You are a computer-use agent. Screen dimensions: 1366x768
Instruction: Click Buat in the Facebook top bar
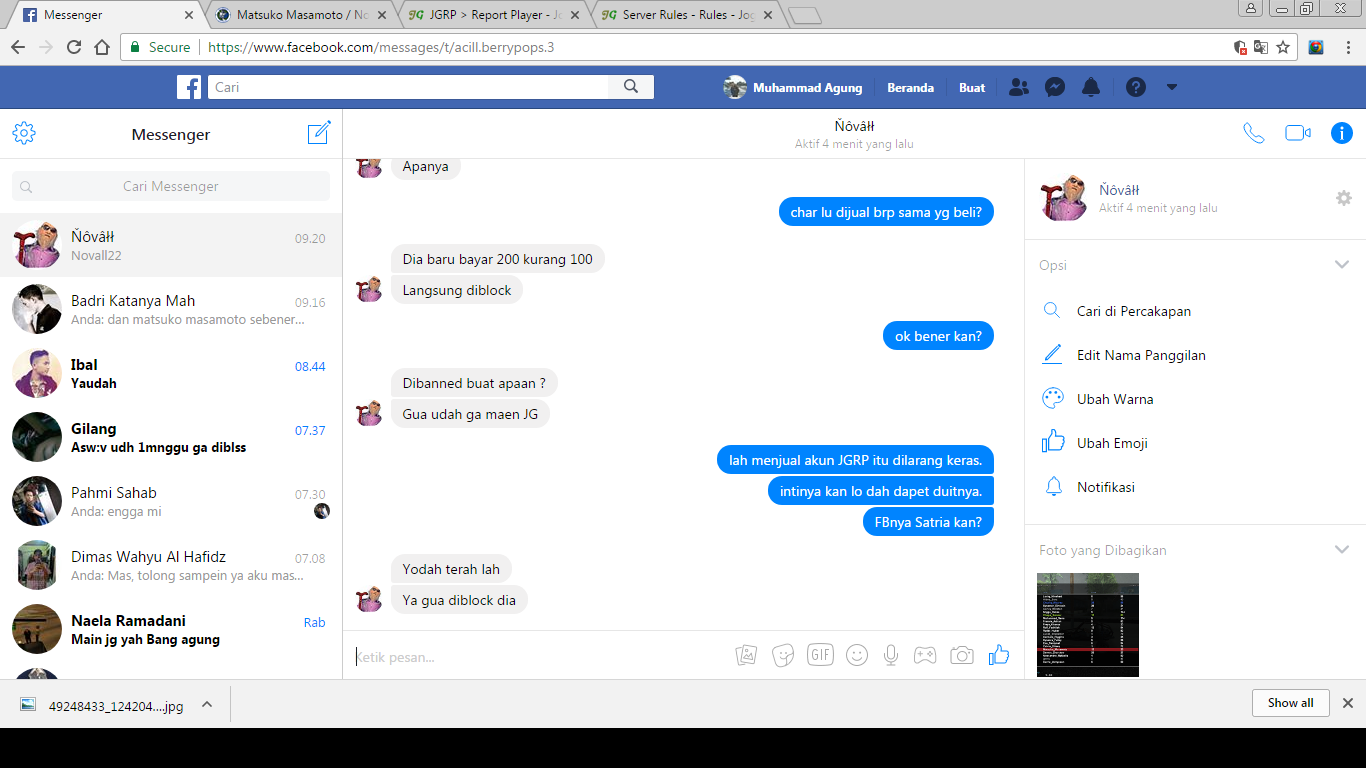(972, 87)
